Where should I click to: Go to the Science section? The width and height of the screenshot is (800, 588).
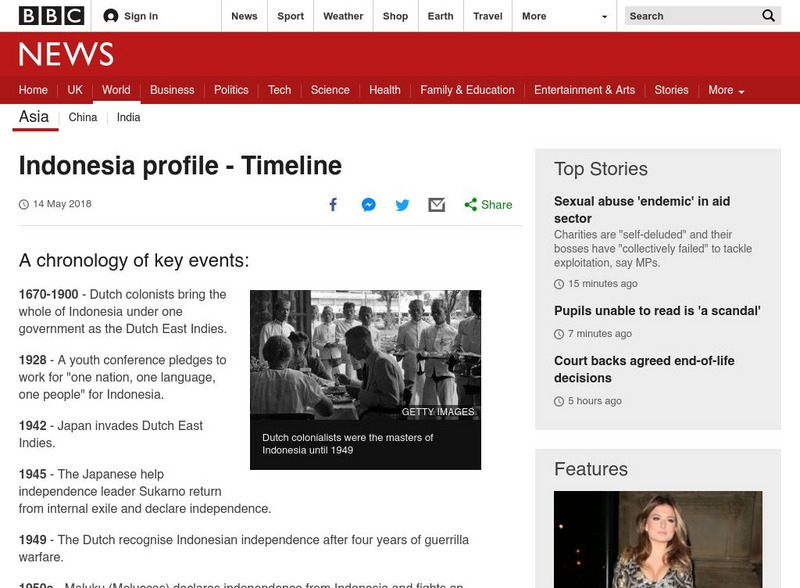(330, 90)
